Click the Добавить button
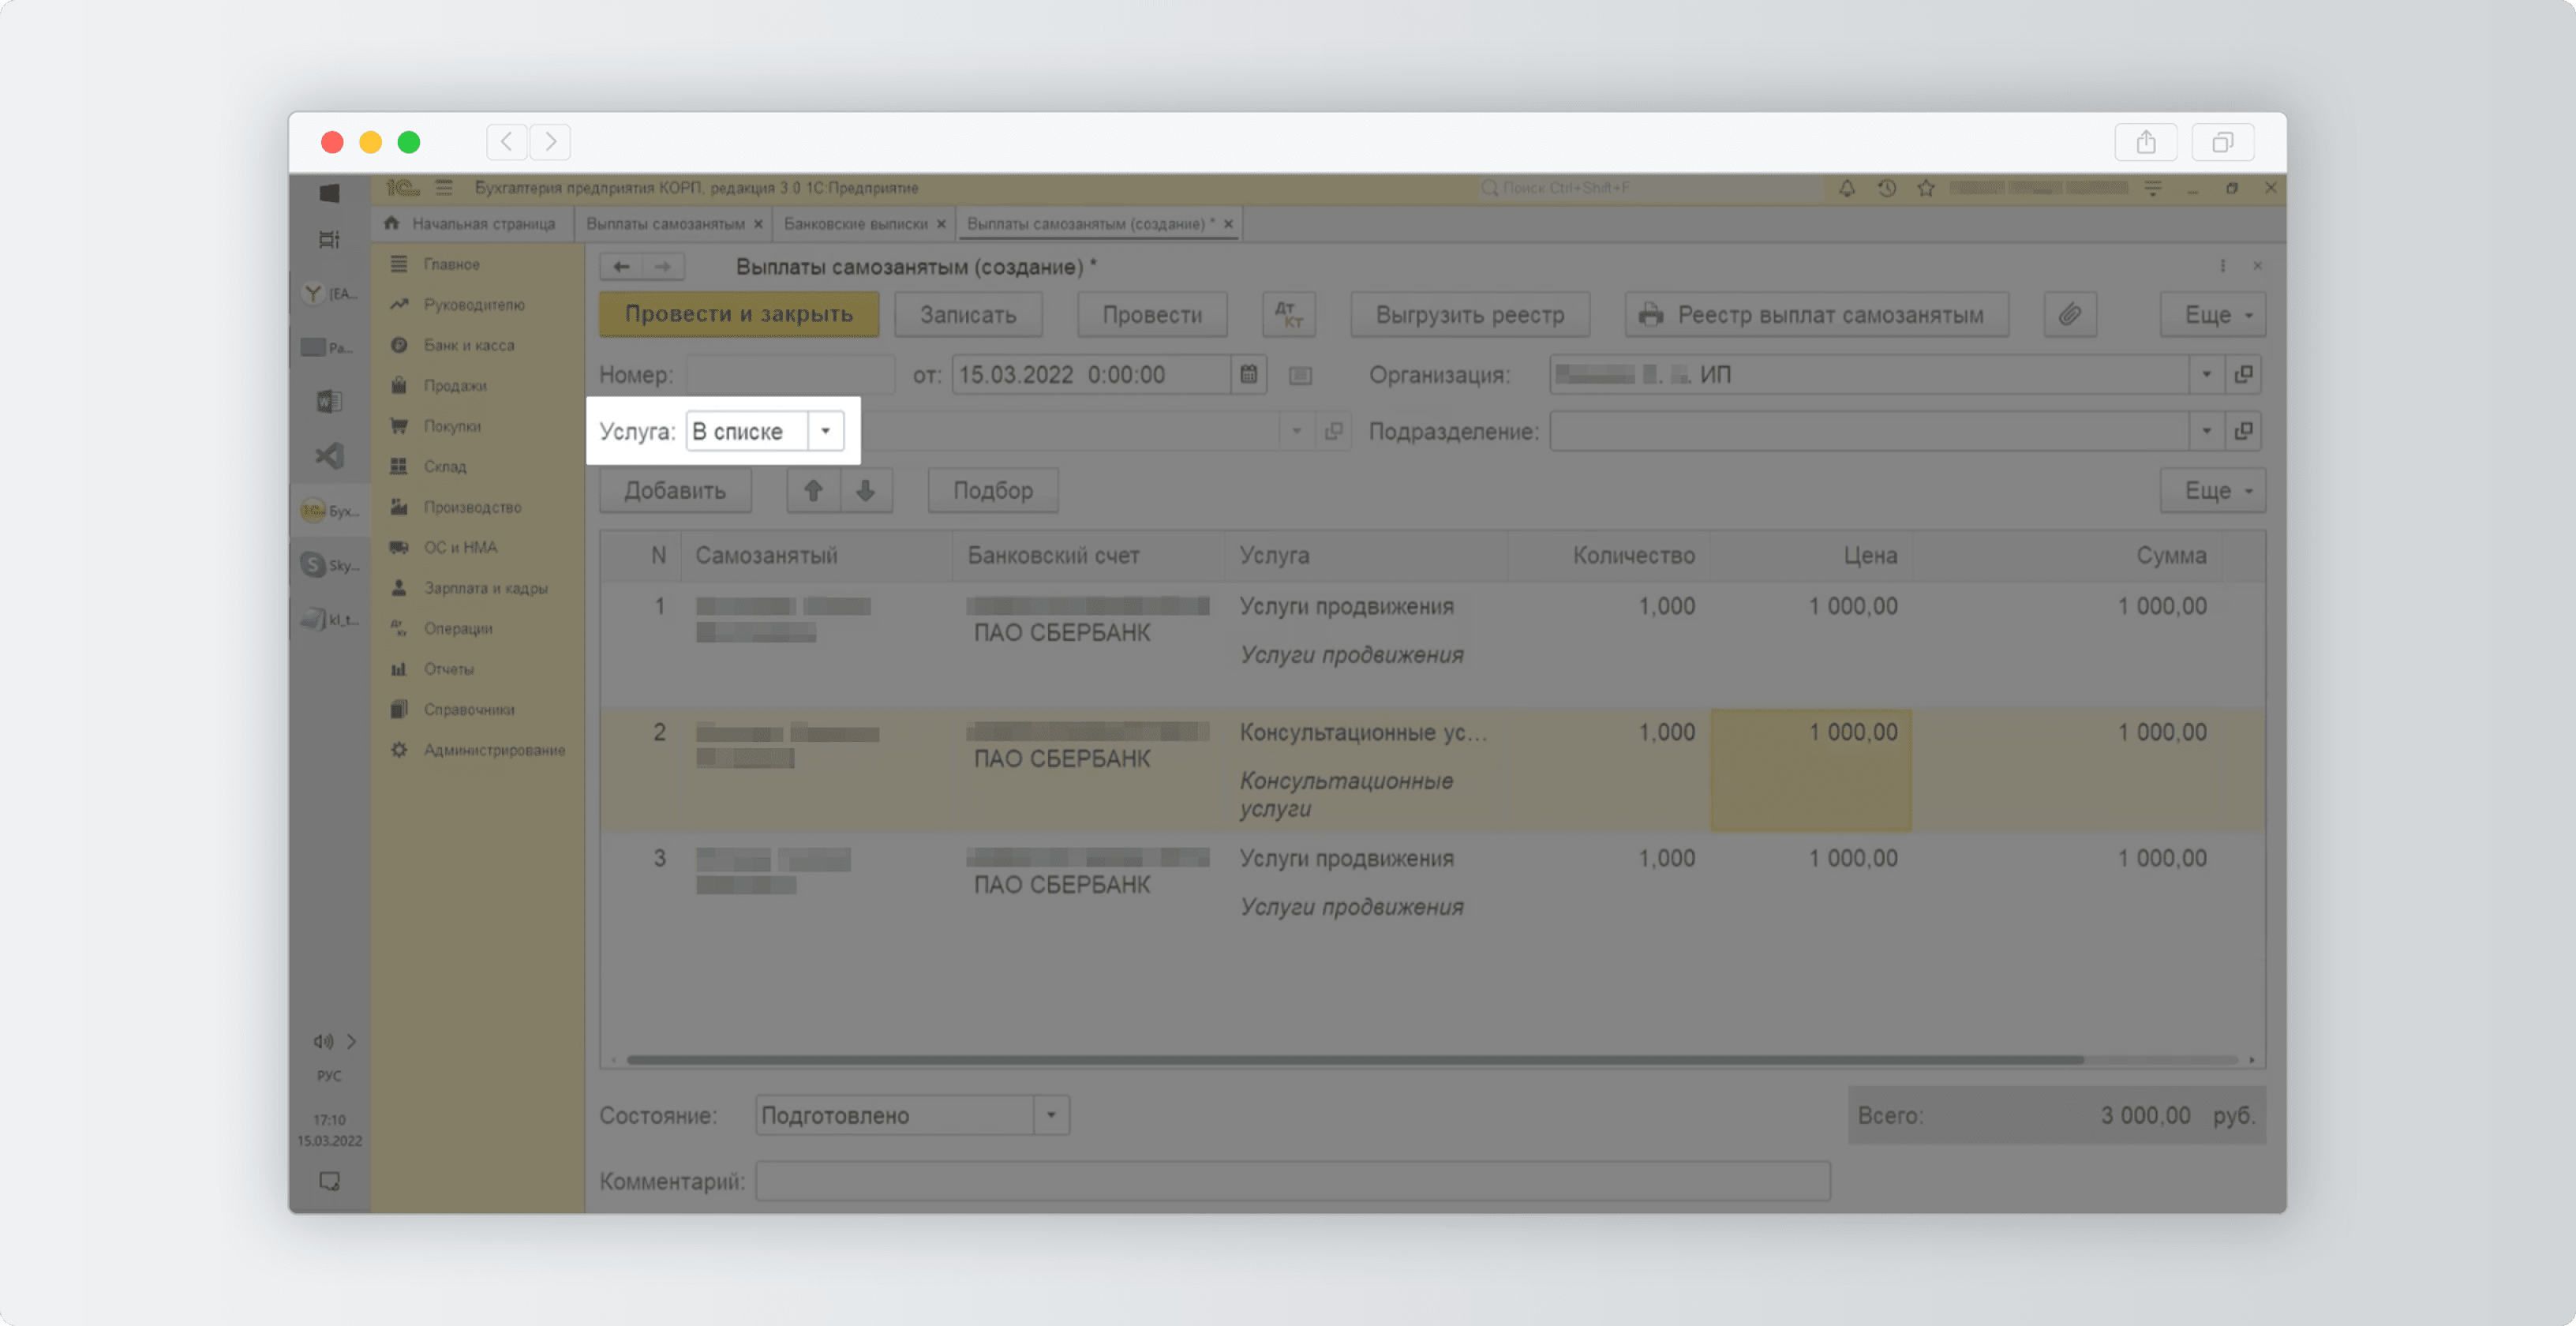 tap(675, 491)
